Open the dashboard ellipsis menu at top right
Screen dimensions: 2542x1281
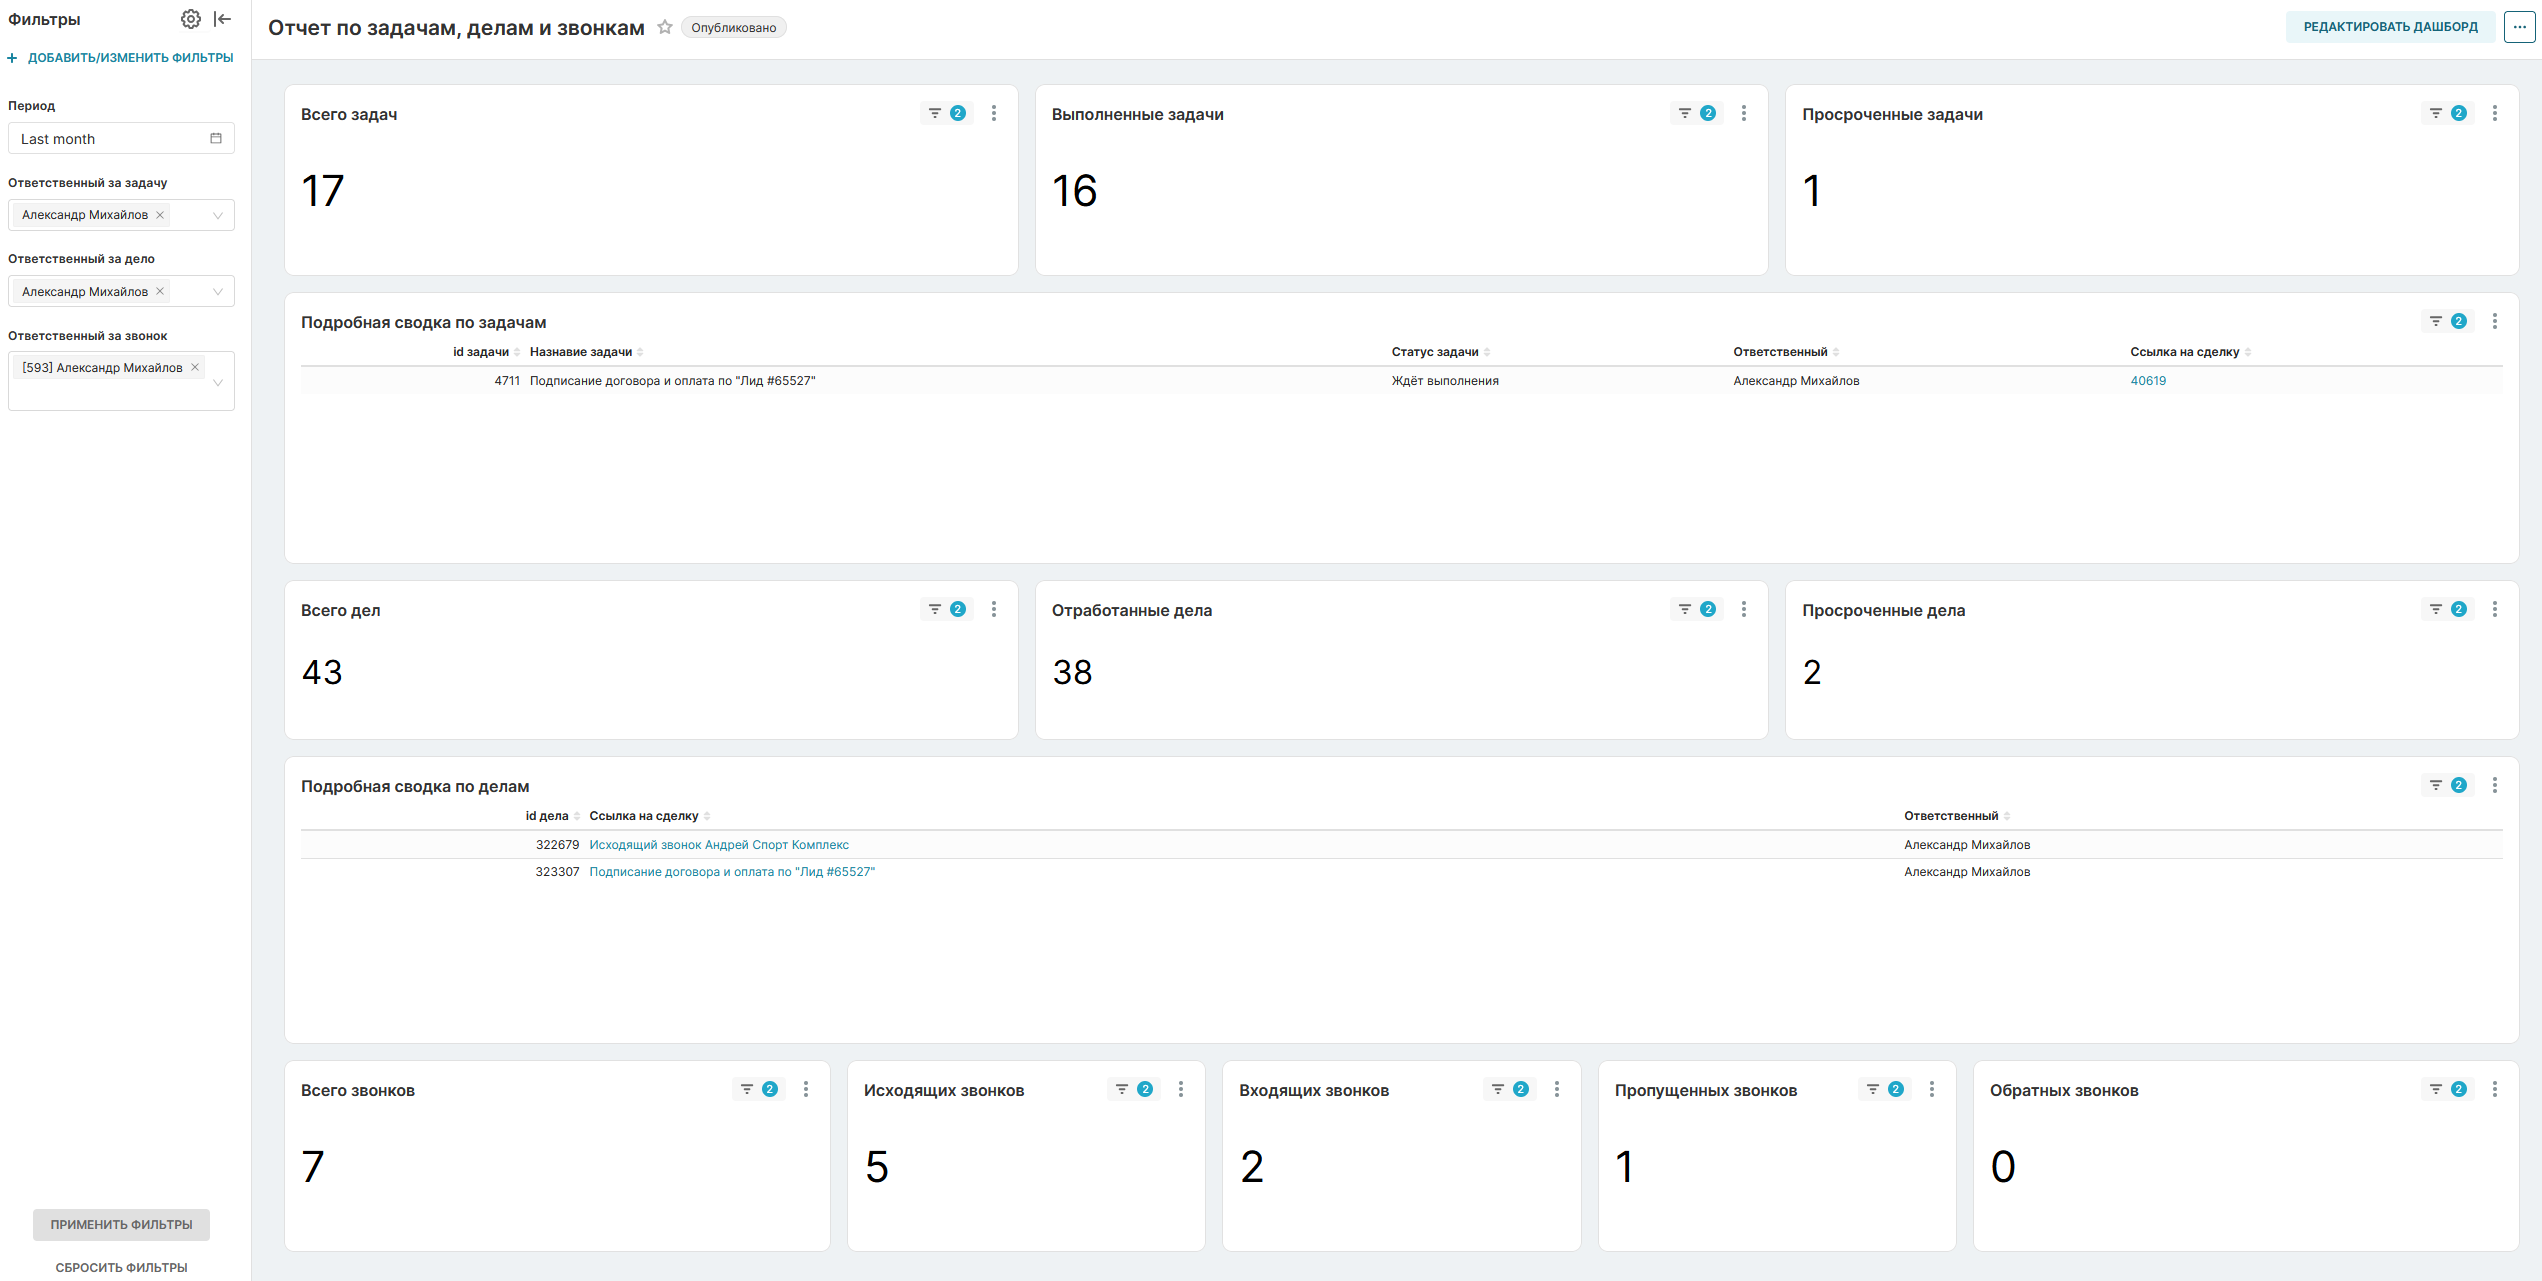(2519, 27)
